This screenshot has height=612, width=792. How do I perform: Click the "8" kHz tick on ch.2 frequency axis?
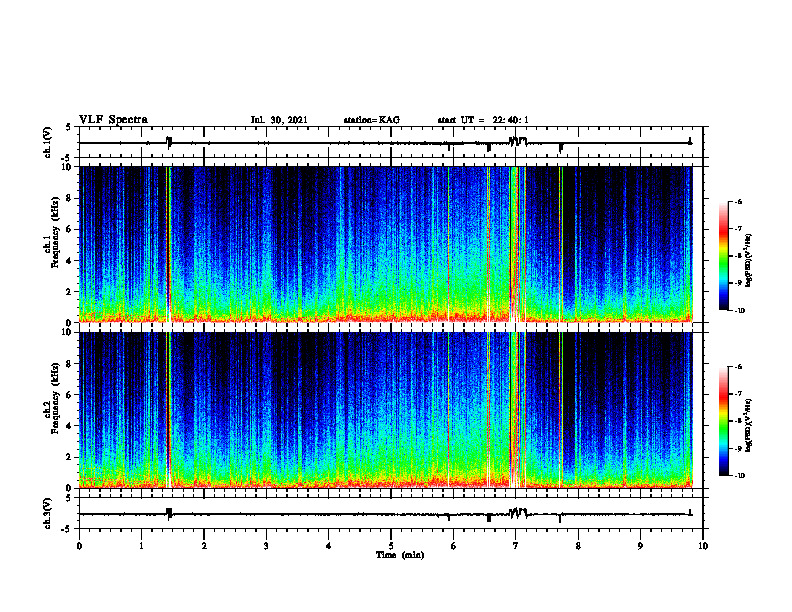pyautogui.click(x=70, y=364)
